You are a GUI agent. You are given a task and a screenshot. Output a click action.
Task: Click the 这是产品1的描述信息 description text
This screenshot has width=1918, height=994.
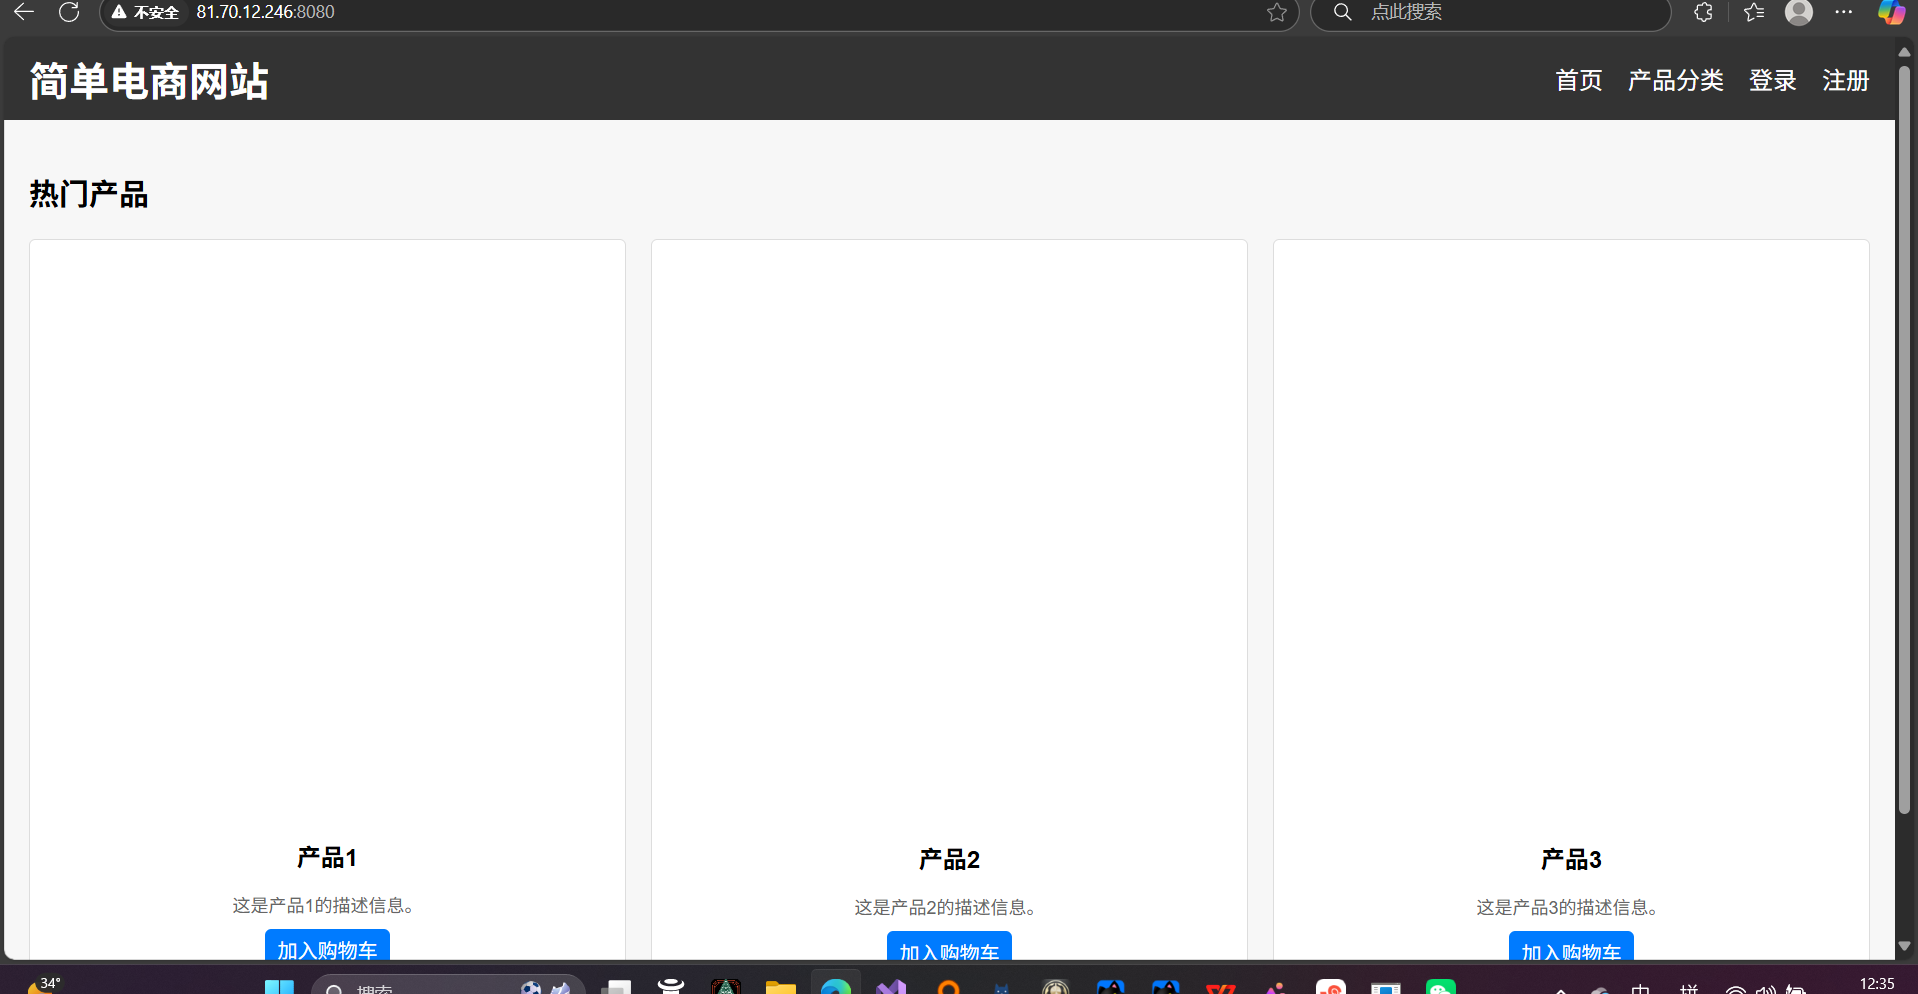pos(323,905)
